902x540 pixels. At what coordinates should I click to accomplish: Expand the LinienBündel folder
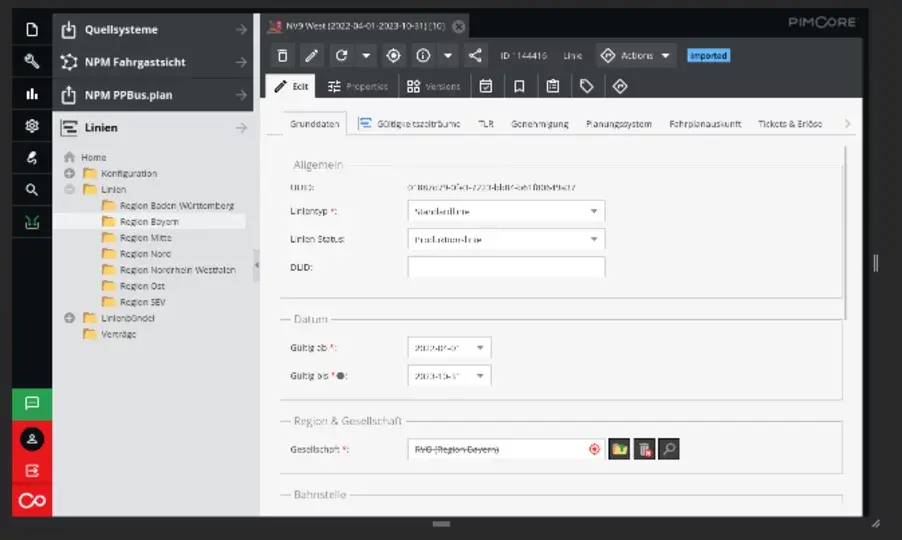(70, 318)
